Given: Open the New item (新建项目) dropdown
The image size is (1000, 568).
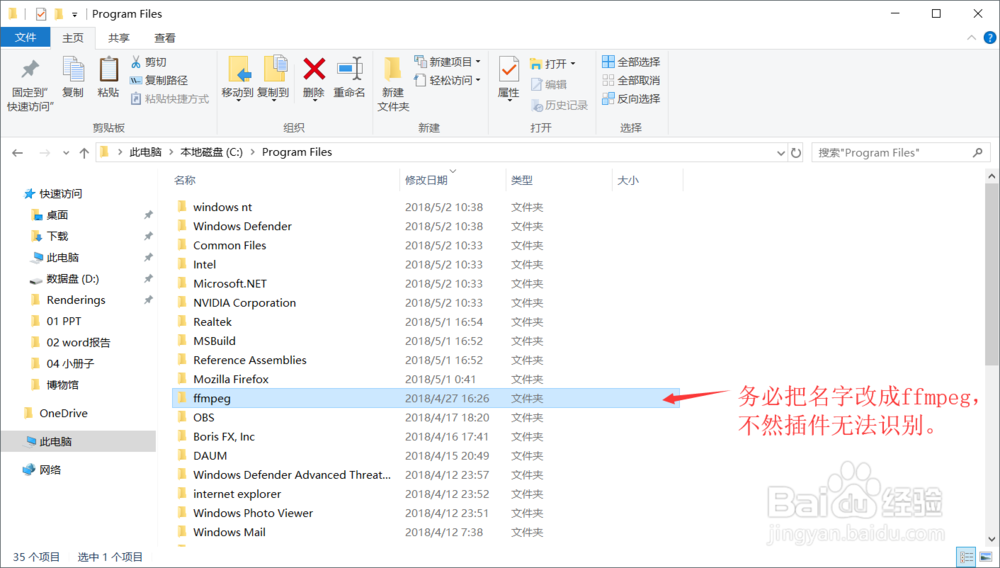Looking at the screenshot, I should click(447, 62).
